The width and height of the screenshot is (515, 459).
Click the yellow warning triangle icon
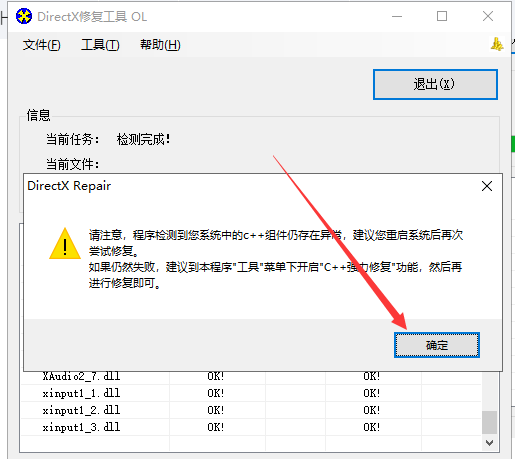[65, 244]
